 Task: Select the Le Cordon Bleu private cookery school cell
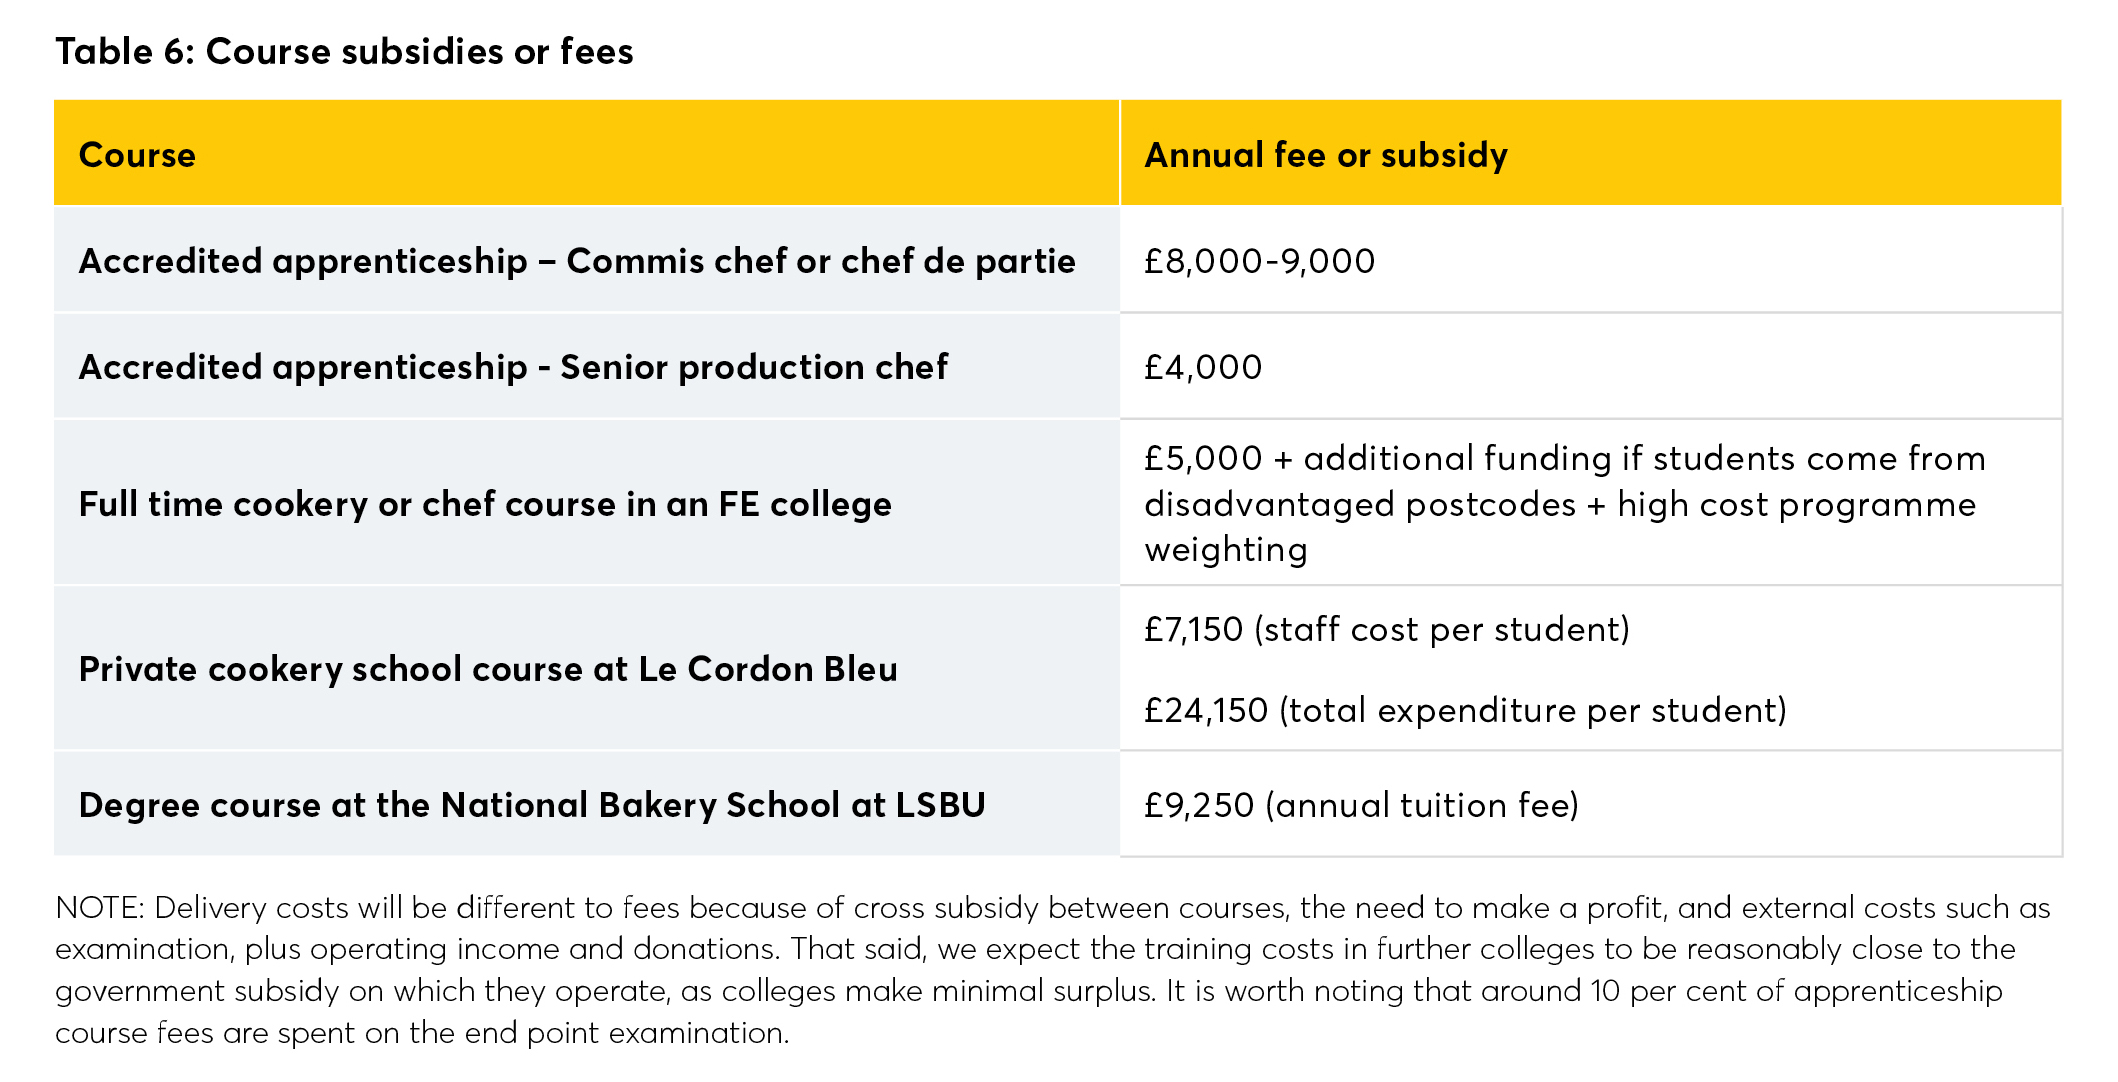(x=488, y=669)
